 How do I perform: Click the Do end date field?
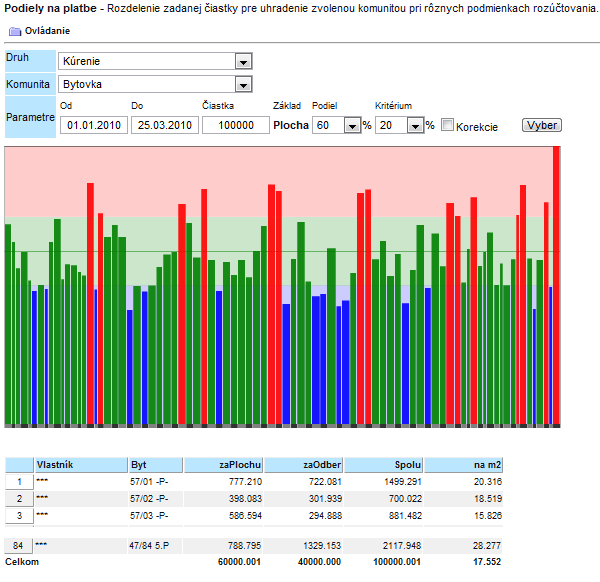(x=164, y=126)
